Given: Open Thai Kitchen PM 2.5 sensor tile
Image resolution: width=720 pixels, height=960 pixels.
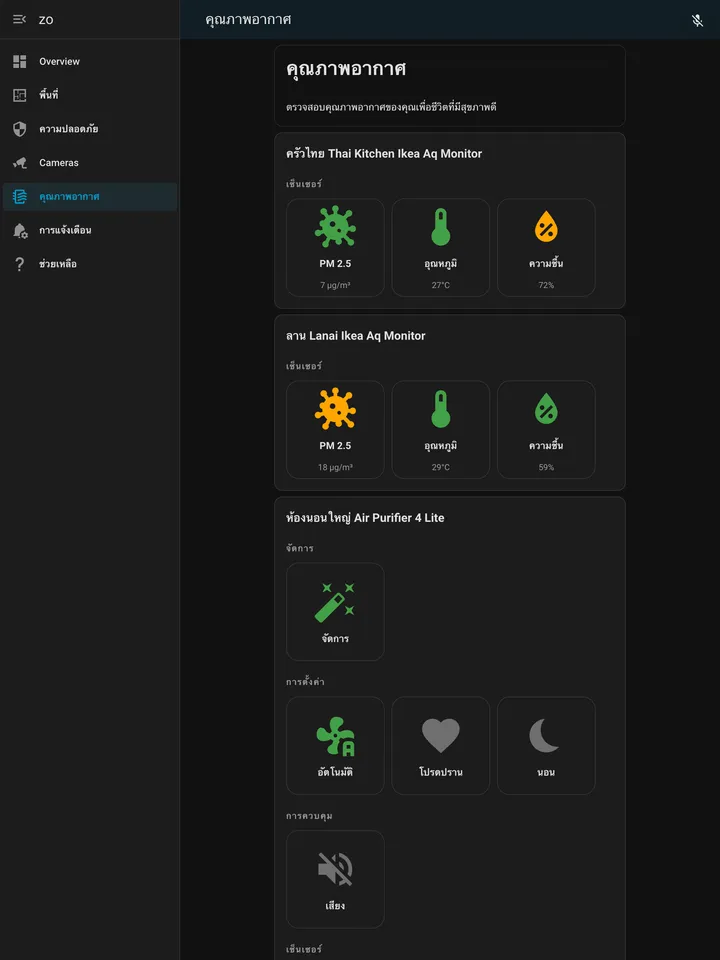Looking at the screenshot, I should [335, 247].
